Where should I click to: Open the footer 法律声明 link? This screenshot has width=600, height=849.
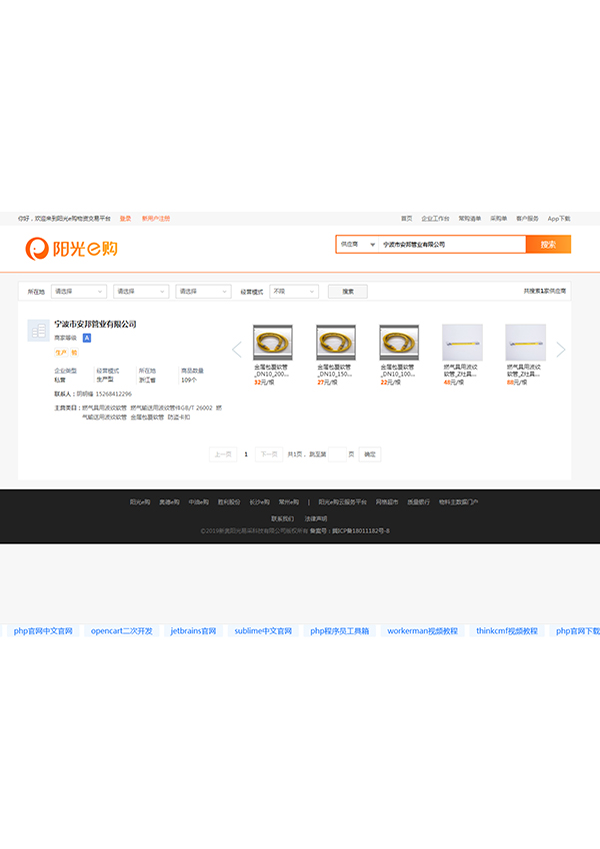pyautogui.click(x=316, y=519)
